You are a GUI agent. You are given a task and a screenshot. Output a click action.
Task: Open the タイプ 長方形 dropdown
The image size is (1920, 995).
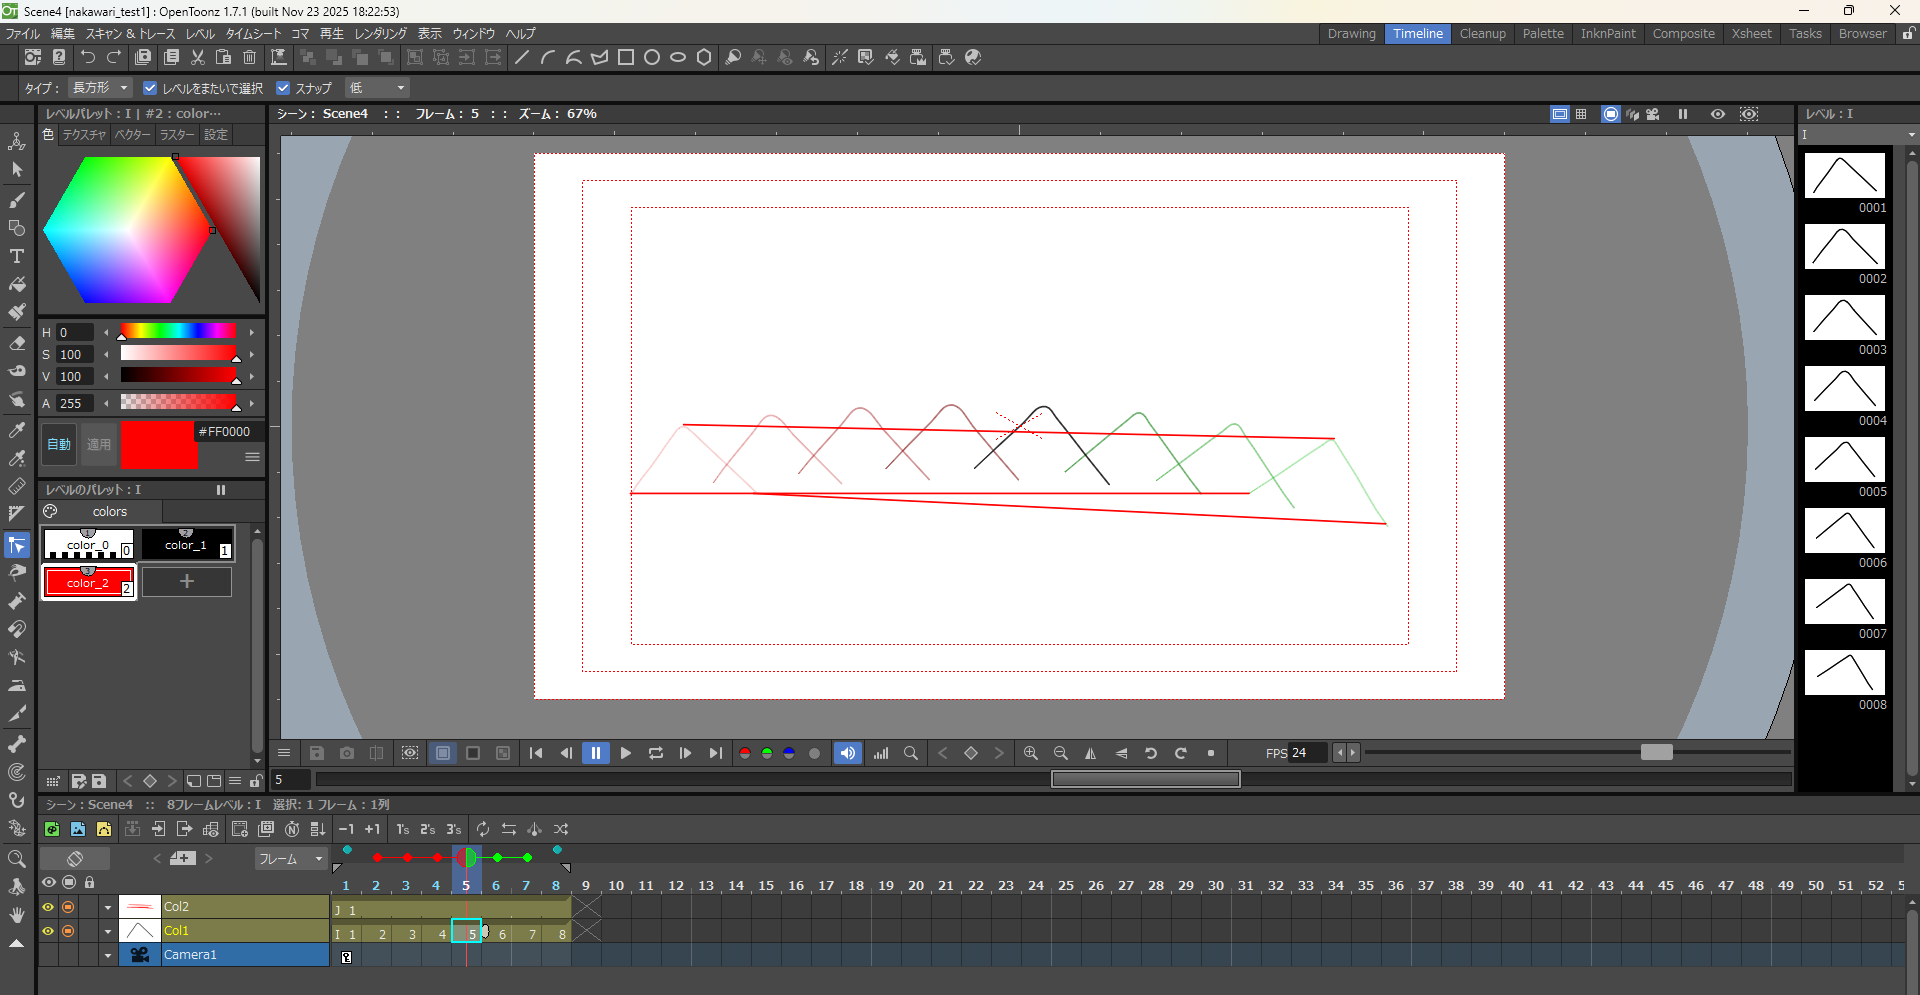pyautogui.click(x=100, y=88)
